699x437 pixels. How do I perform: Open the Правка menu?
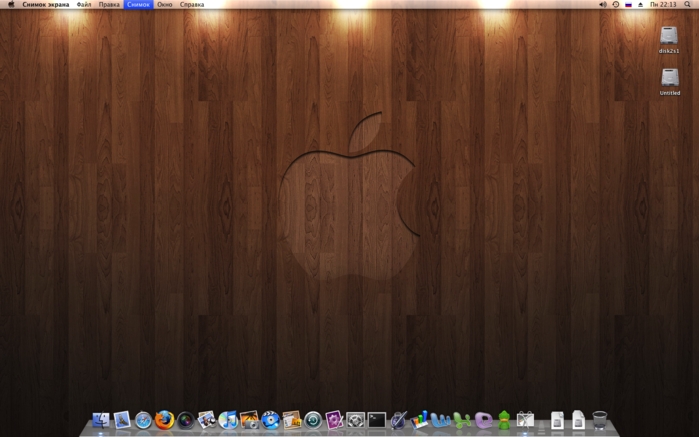click(109, 4)
